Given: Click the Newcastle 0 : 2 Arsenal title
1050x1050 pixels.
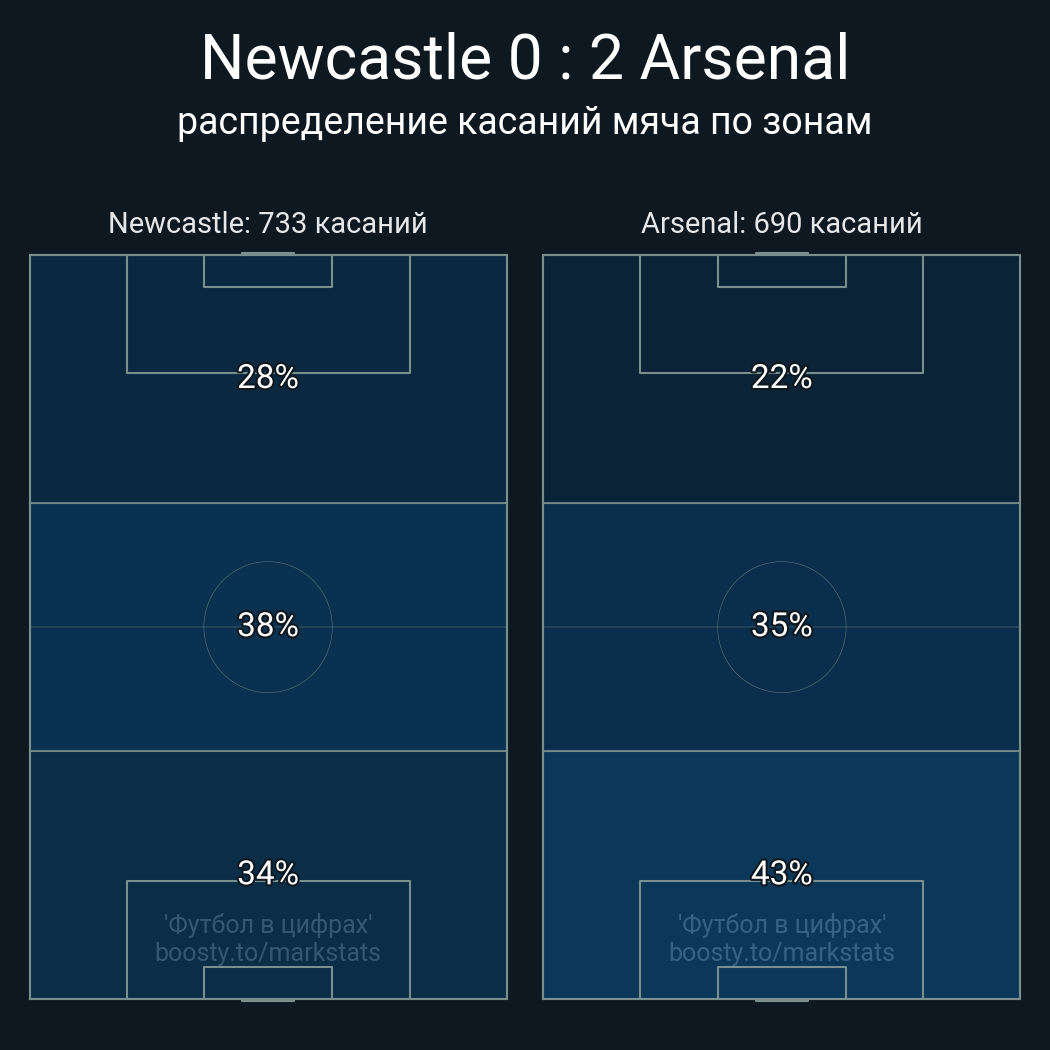Looking at the screenshot, I should pos(525,58).
